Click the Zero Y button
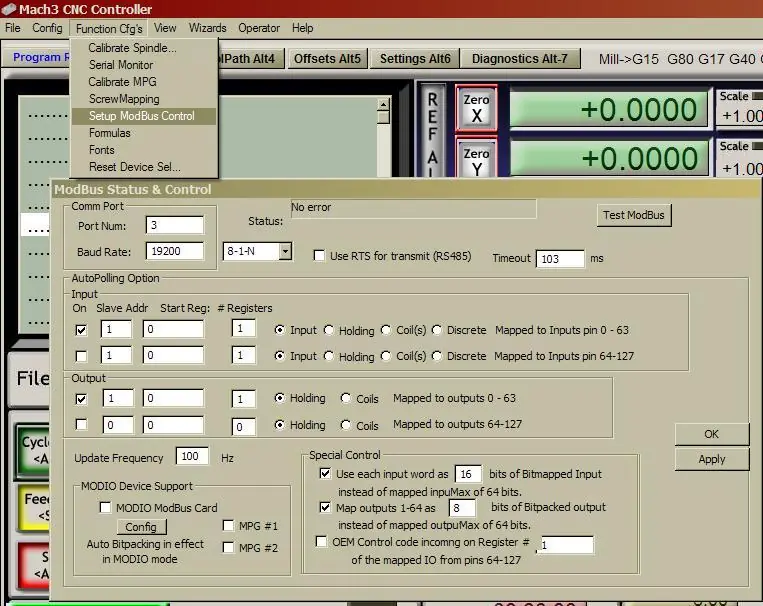763x606 pixels. (476, 159)
